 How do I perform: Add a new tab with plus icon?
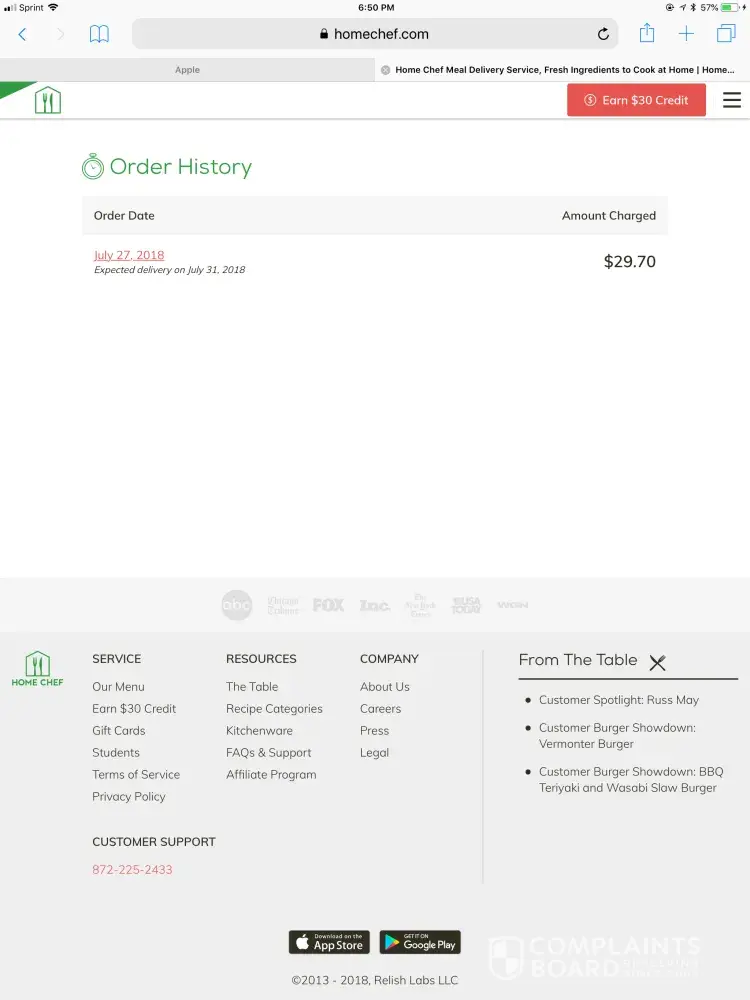(x=686, y=34)
